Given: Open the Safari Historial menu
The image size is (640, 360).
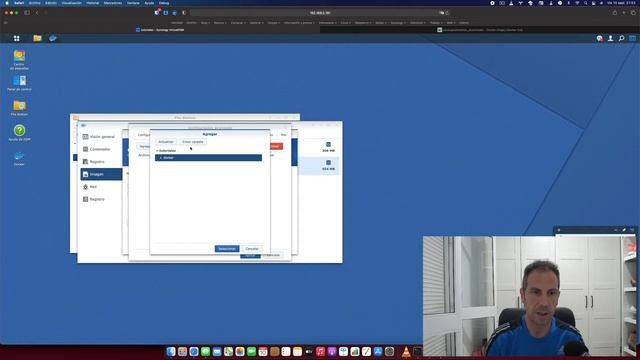Looking at the screenshot, I should (92, 3).
